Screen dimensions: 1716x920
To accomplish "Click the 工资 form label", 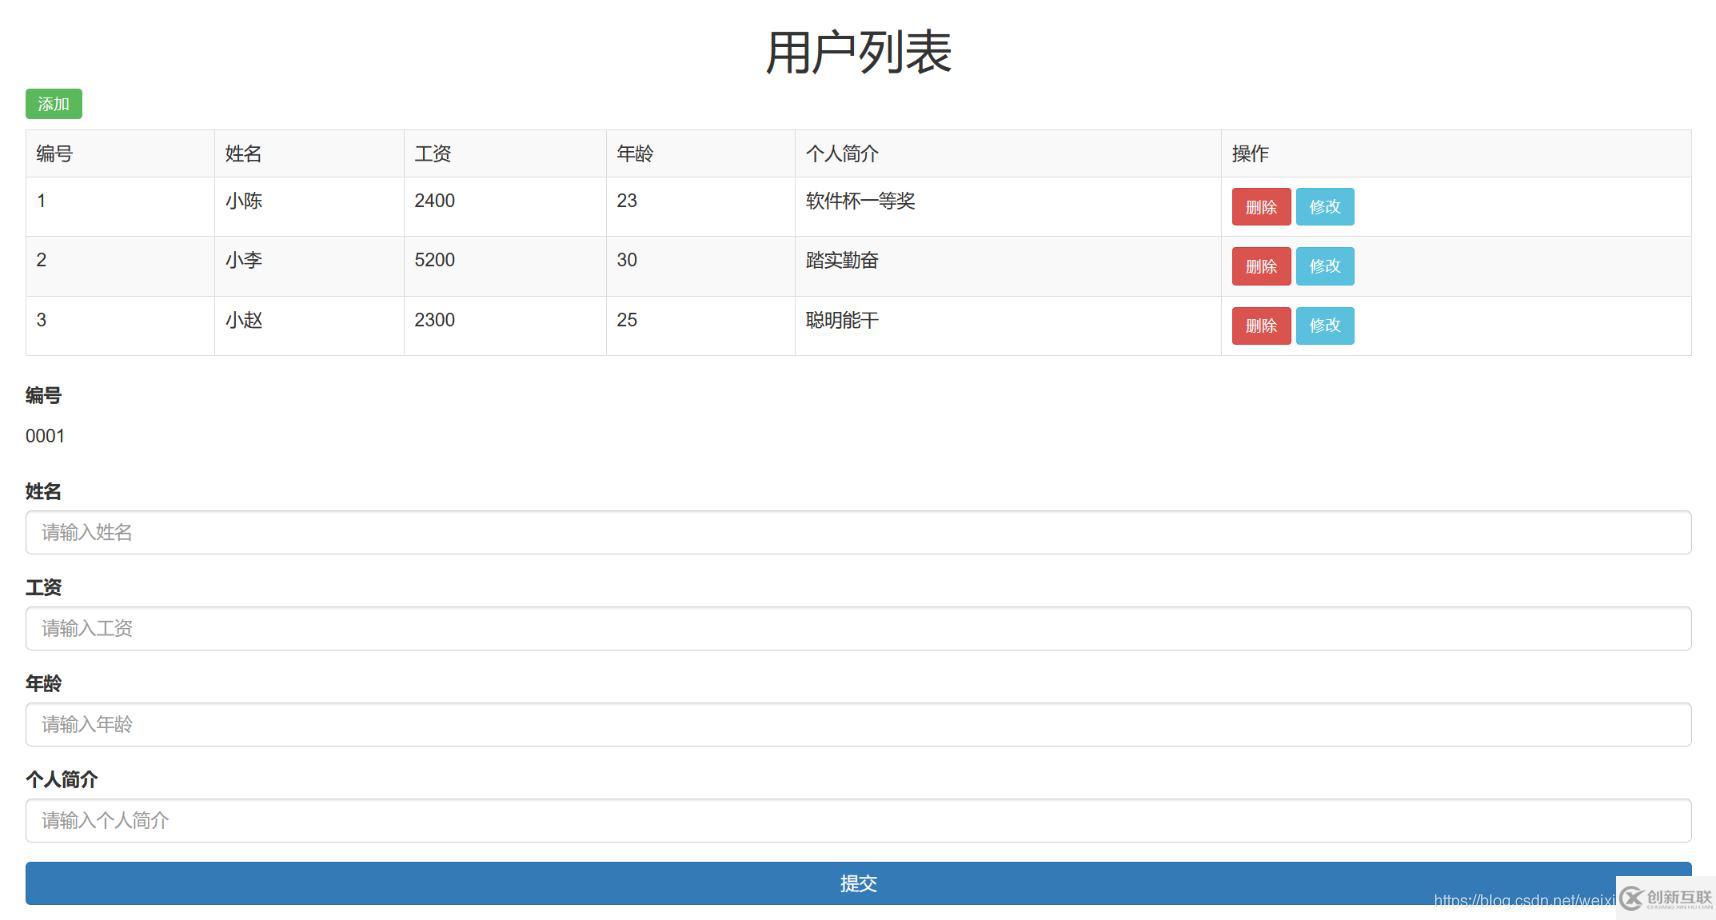I will (43, 587).
